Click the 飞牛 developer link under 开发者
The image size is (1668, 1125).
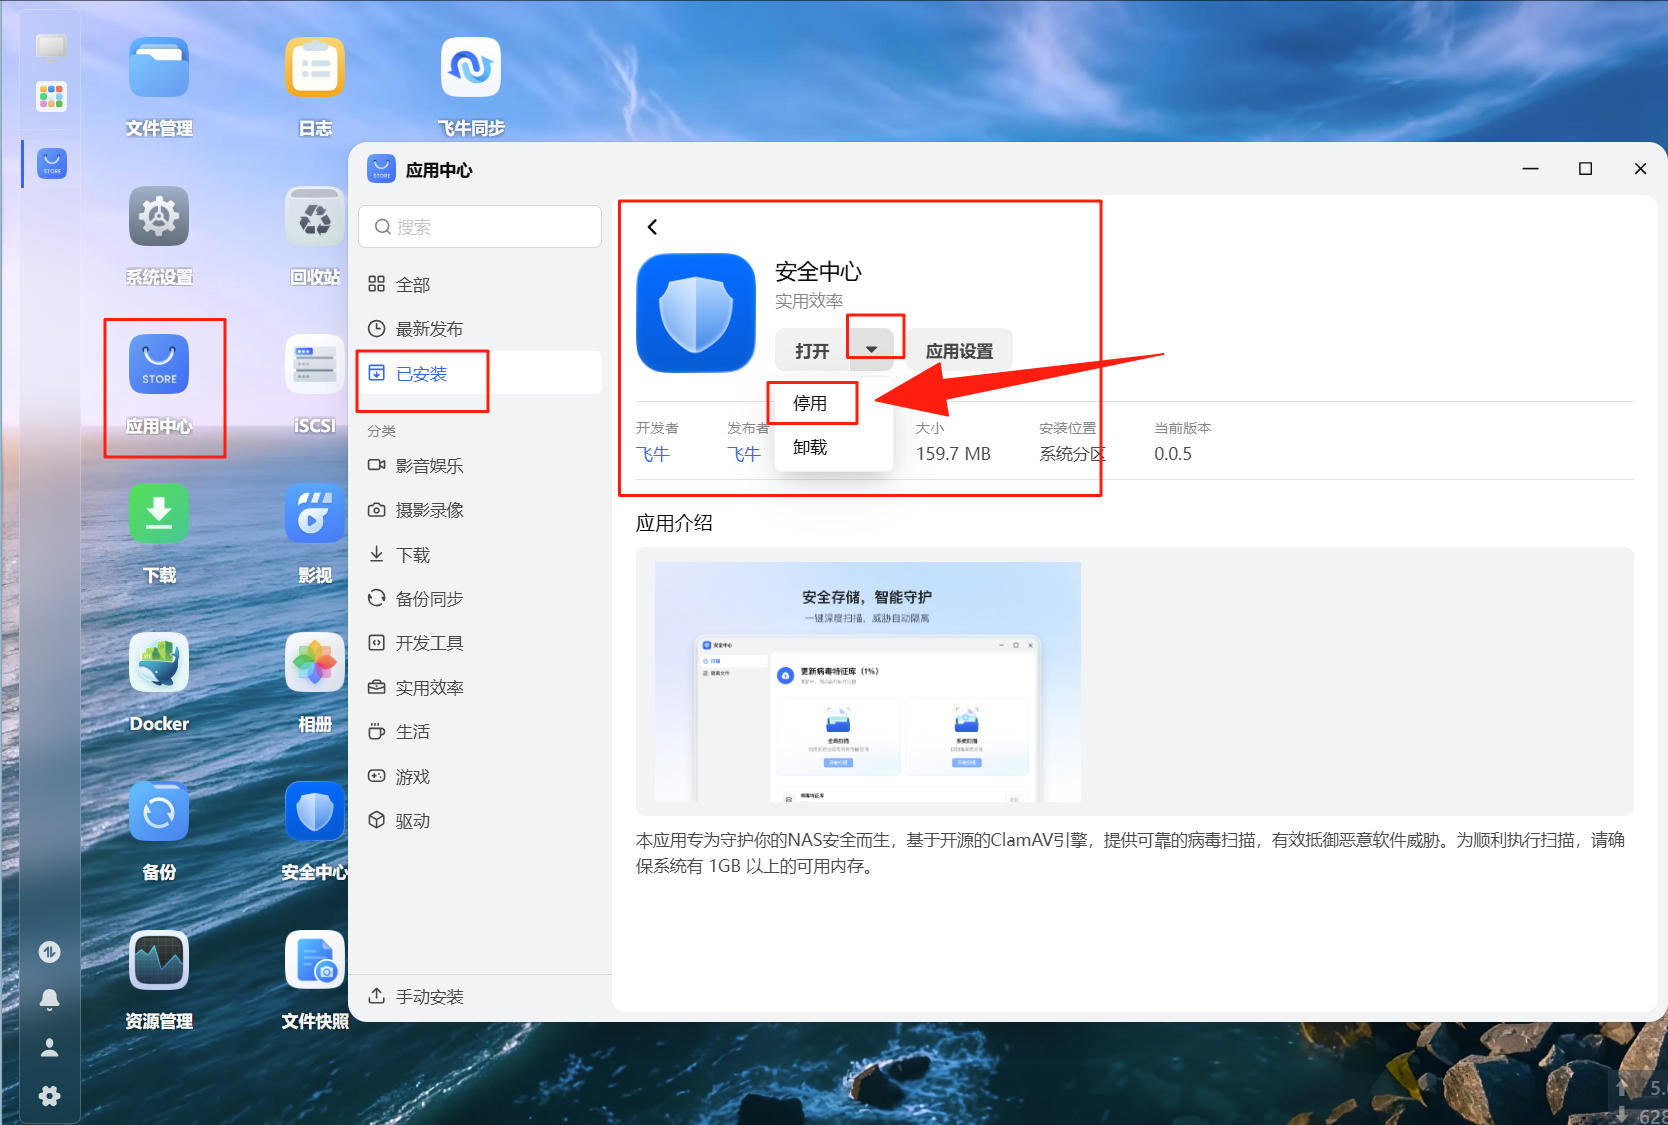(x=653, y=454)
